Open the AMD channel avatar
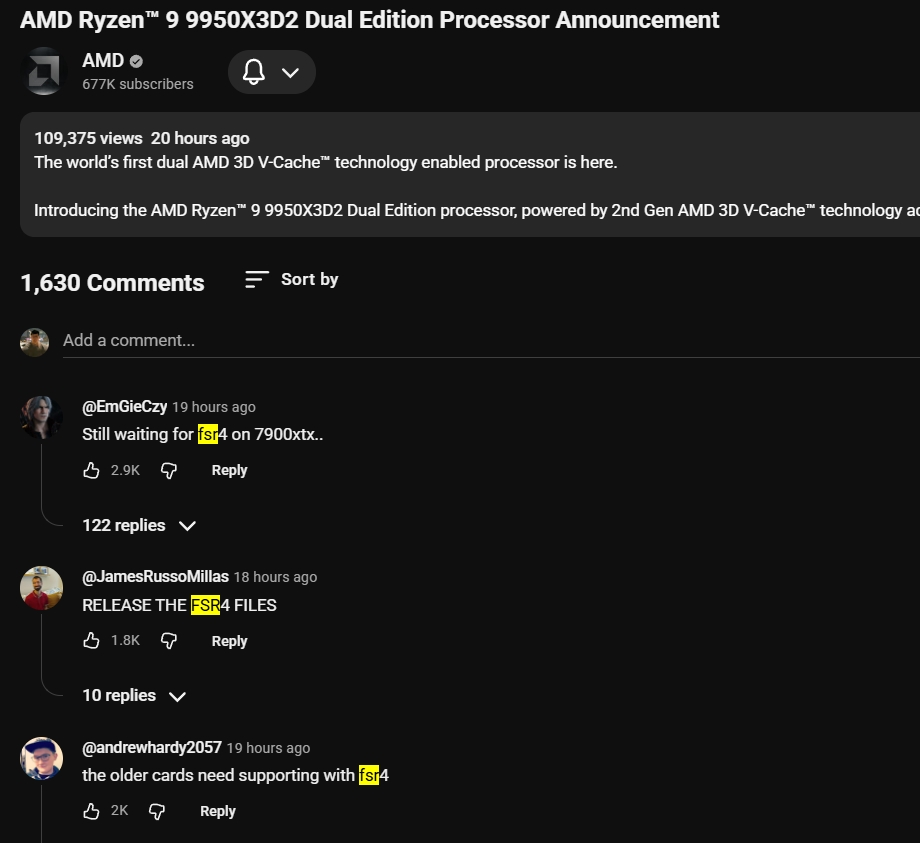 43,72
